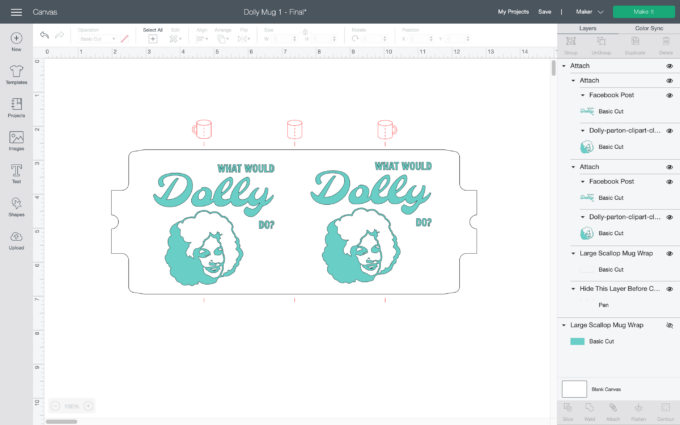The image size is (680, 425).
Task: Open the Operation Basic Cut dropdown
Action: click(97, 39)
